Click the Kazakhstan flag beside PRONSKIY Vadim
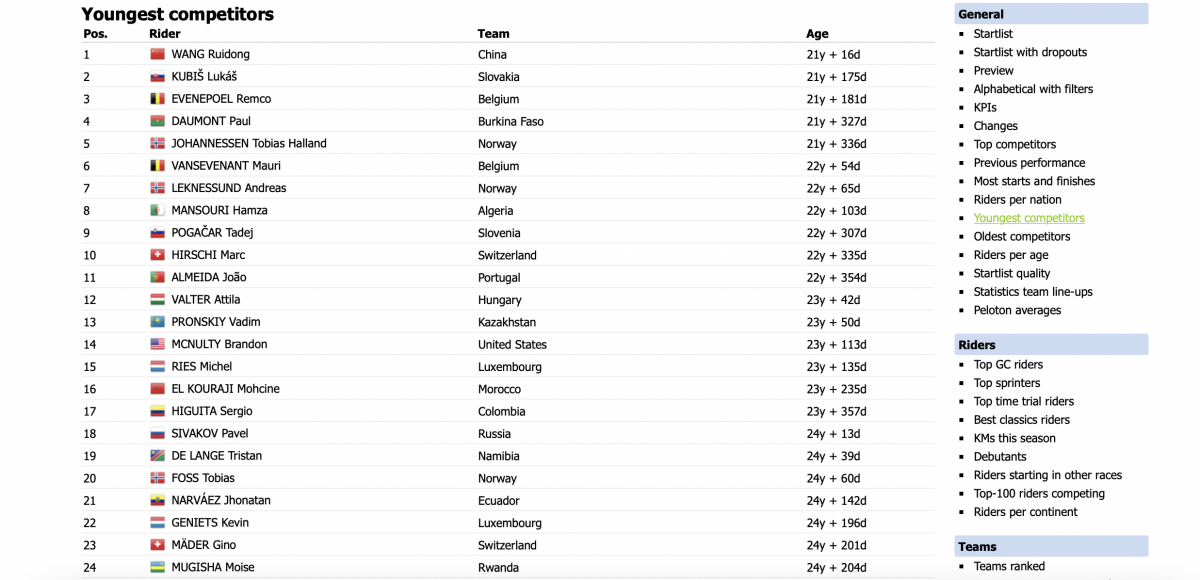The width and height of the screenshot is (1200, 580). [x=157, y=322]
